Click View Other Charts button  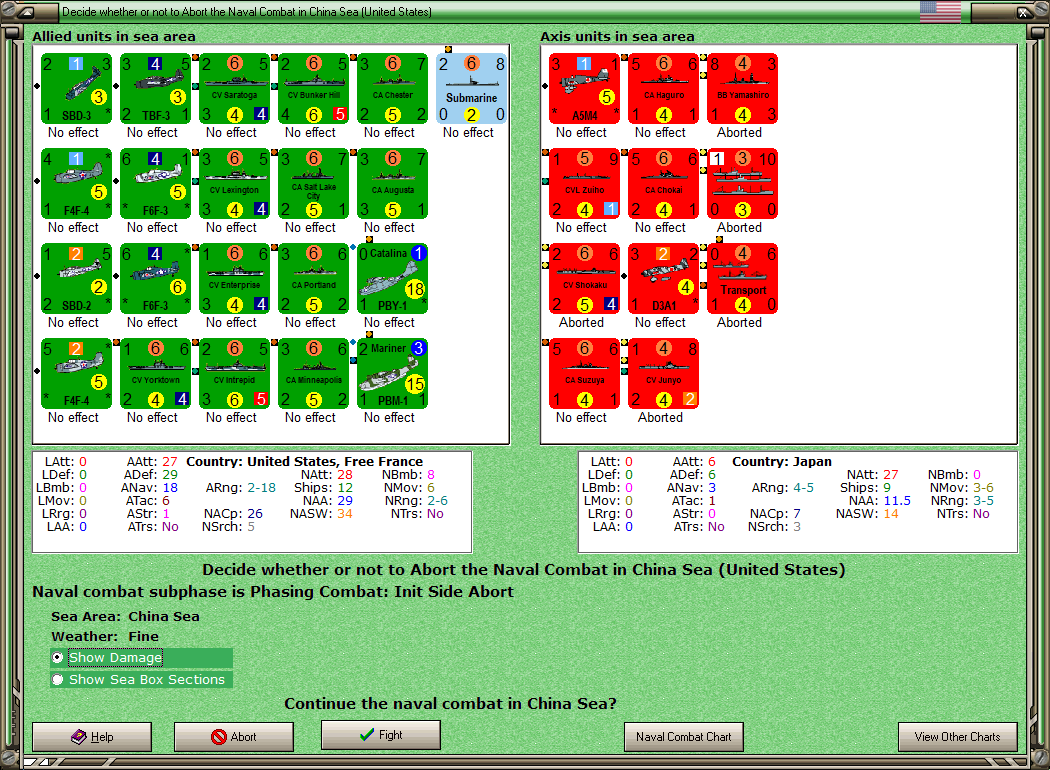958,737
